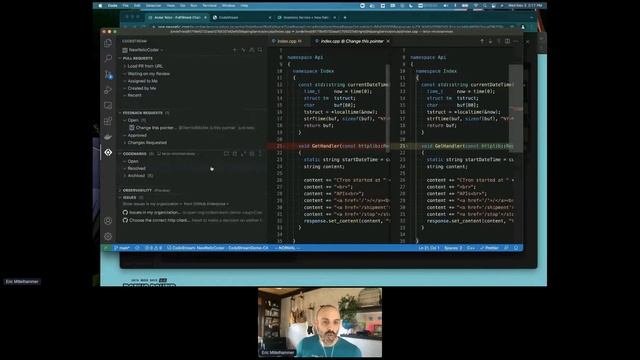640x360 pixels.
Task: Click the three-dots menu in Codemarks section
Action: pyautogui.click(x=260, y=154)
